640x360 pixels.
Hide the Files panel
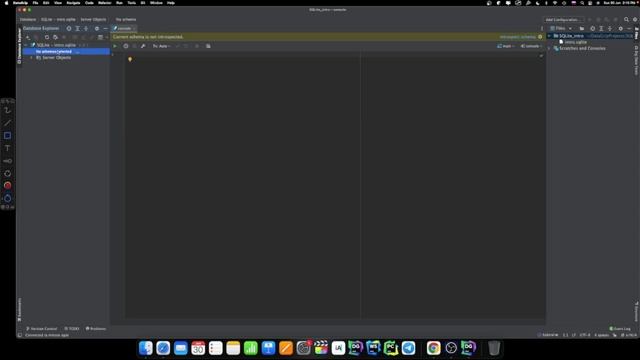click(629, 29)
